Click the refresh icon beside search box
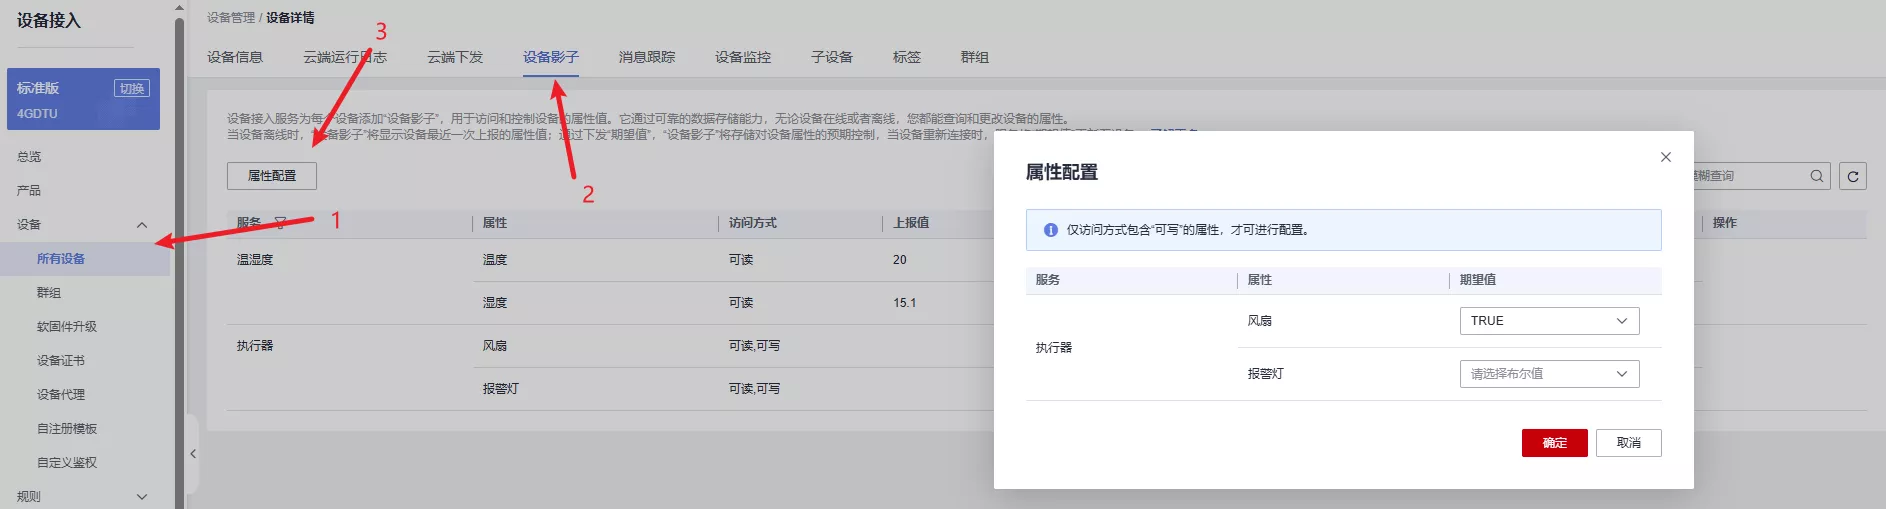This screenshot has width=1886, height=509. pos(1853,176)
